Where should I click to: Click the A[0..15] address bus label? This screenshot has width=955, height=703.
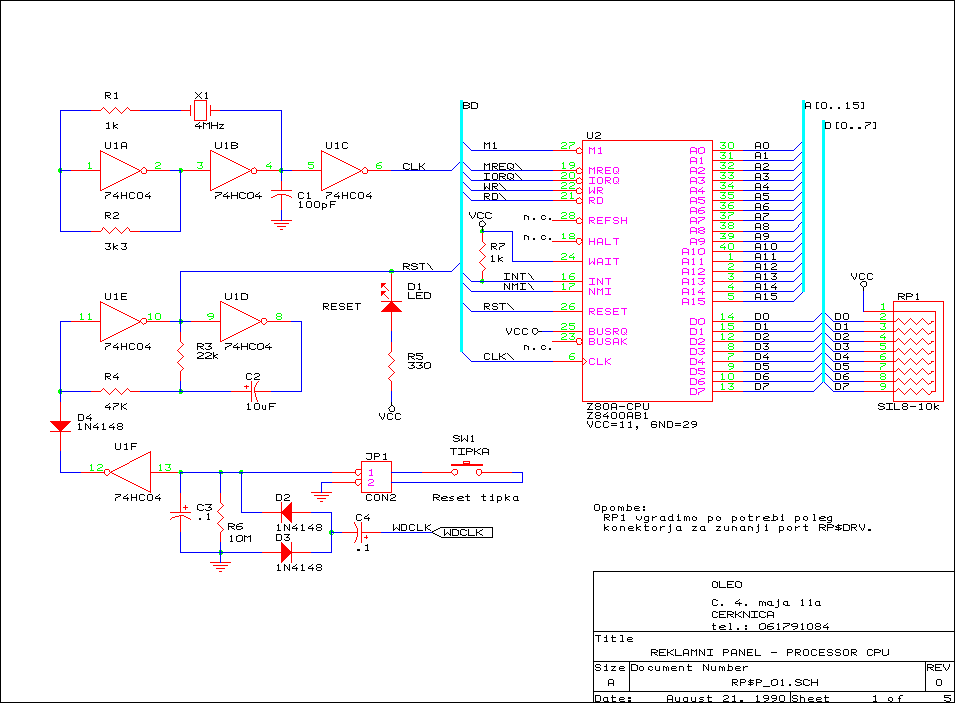click(x=834, y=105)
